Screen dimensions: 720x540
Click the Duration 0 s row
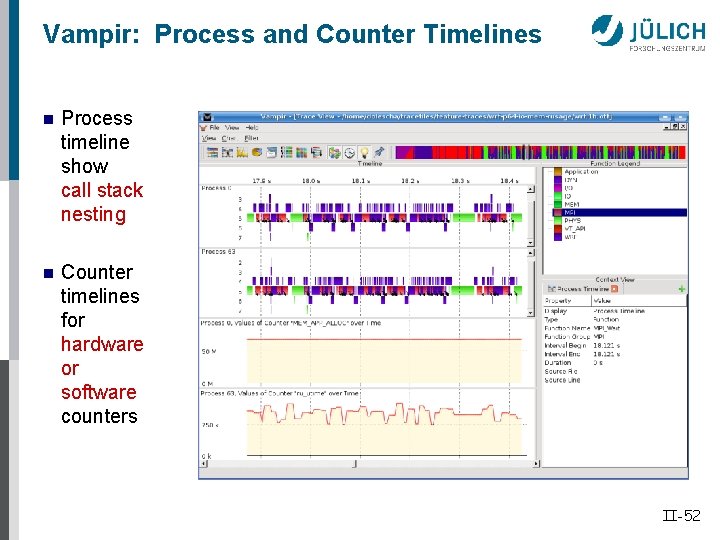click(x=614, y=363)
